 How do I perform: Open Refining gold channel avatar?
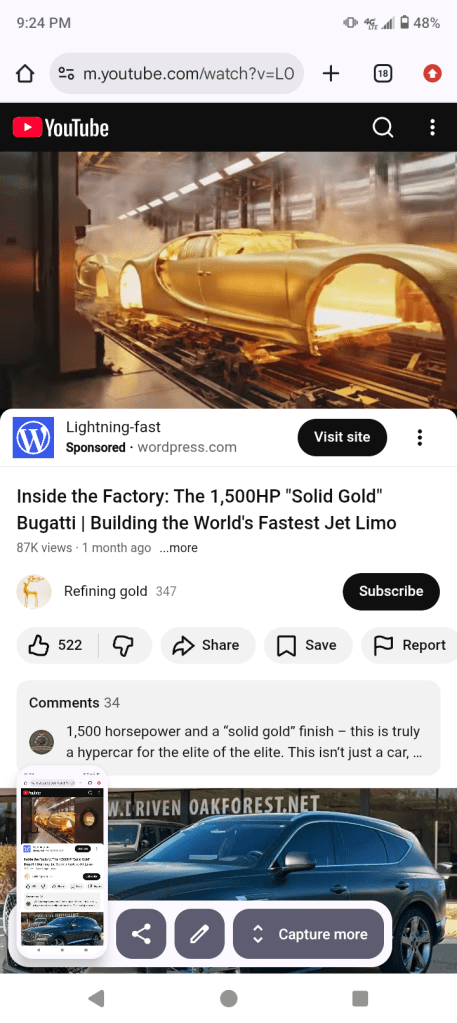point(34,591)
